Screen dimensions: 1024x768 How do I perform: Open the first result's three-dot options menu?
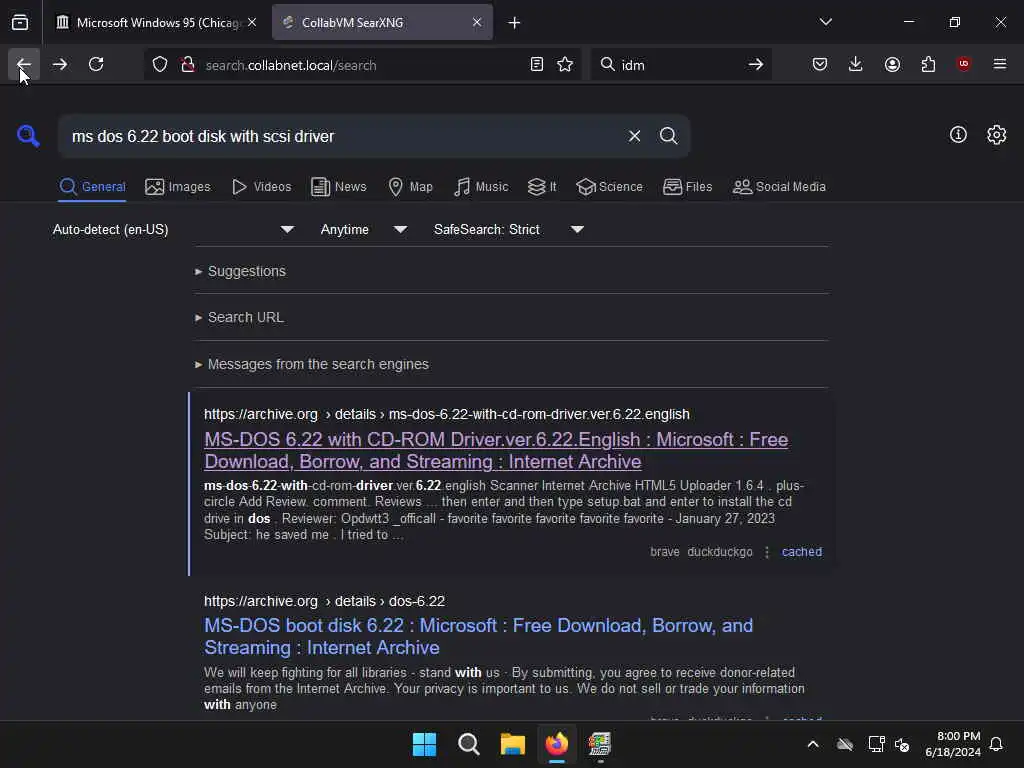click(767, 552)
